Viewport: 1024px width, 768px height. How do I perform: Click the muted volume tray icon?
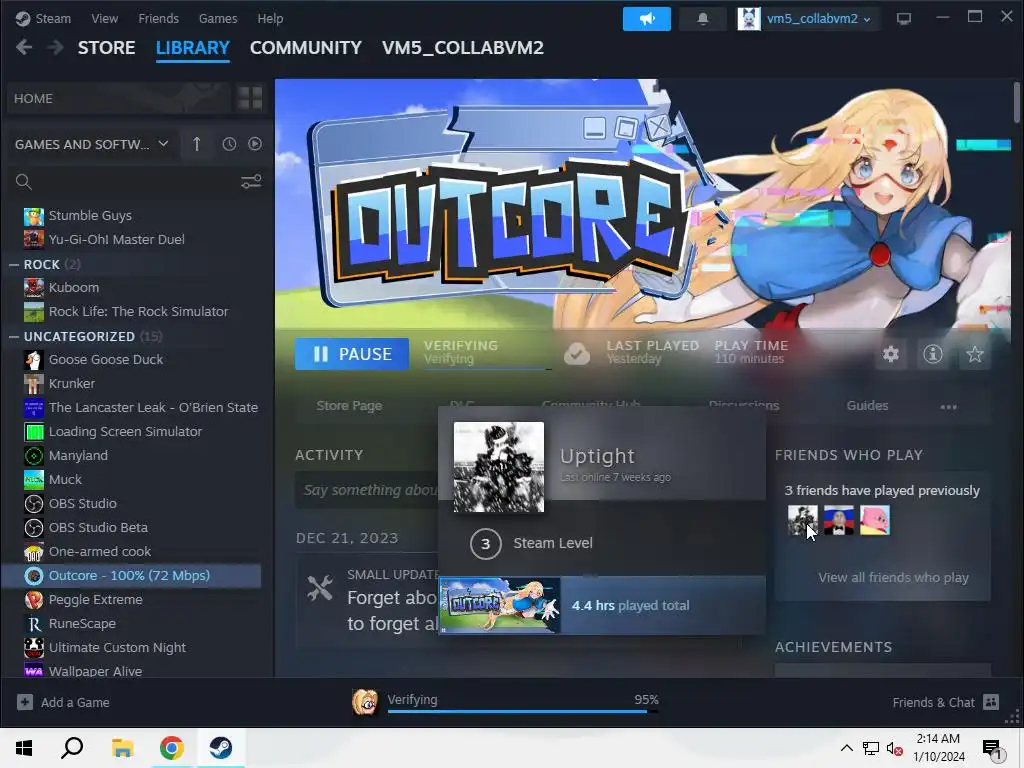[x=894, y=749]
